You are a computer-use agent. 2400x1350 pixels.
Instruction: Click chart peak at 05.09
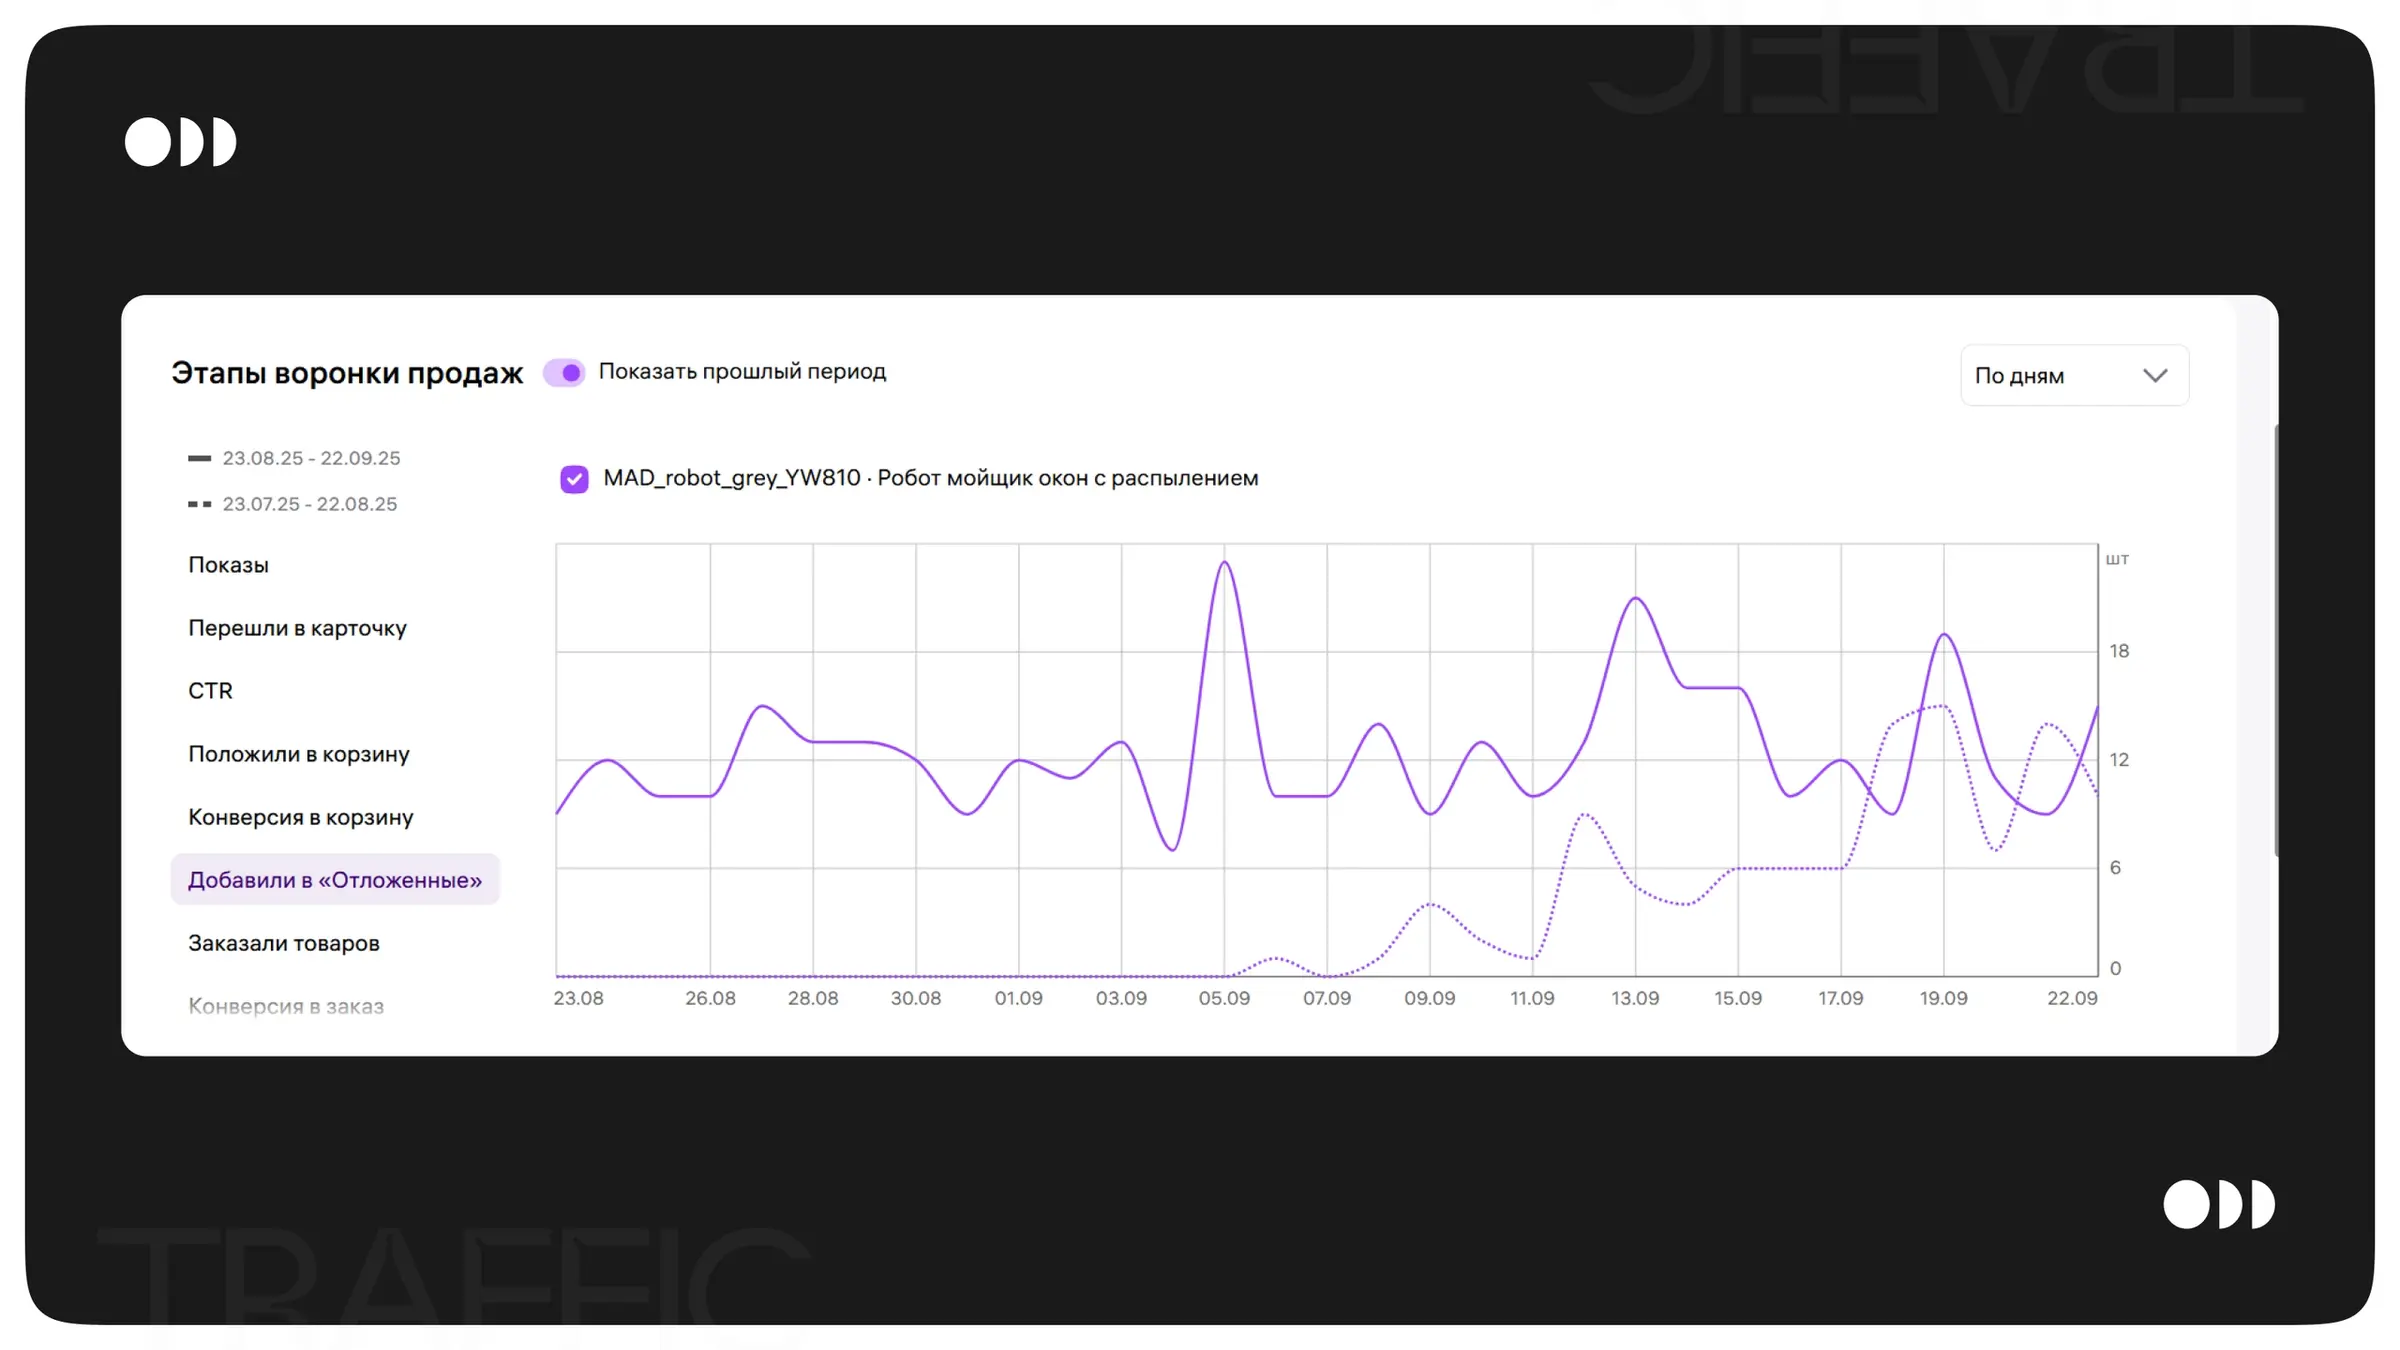(1224, 563)
